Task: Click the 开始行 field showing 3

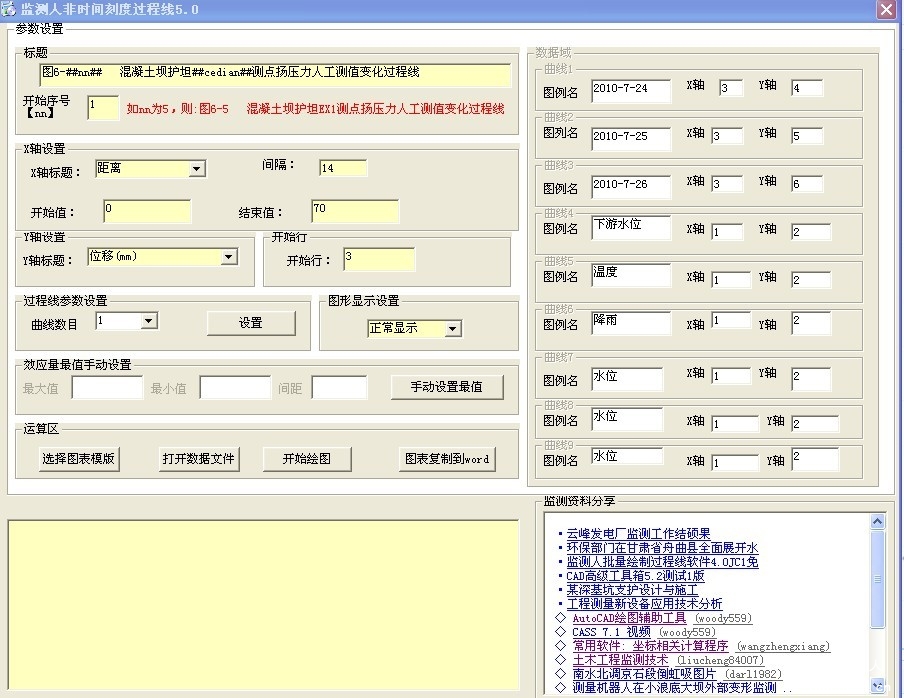Action: (x=379, y=259)
